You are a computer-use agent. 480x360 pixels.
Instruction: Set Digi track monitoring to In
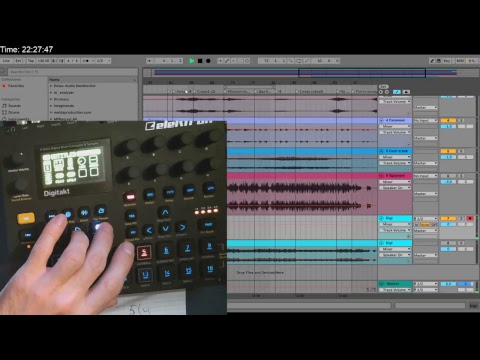point(417,225)
